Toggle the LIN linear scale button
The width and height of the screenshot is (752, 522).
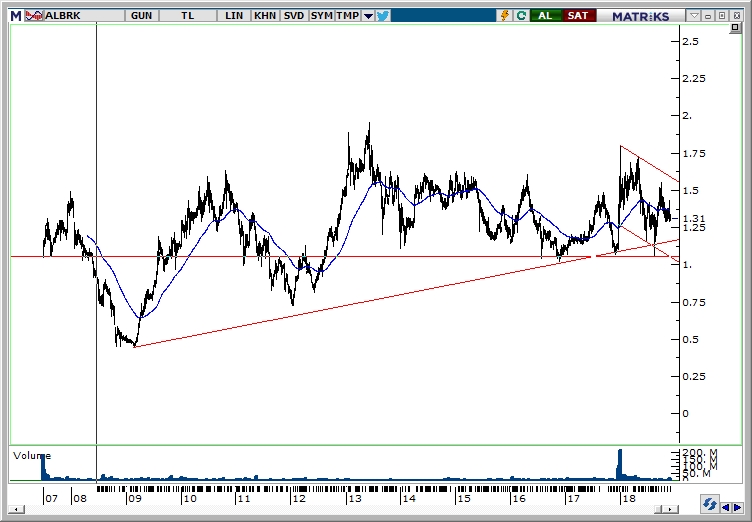(x=234, y=16)
